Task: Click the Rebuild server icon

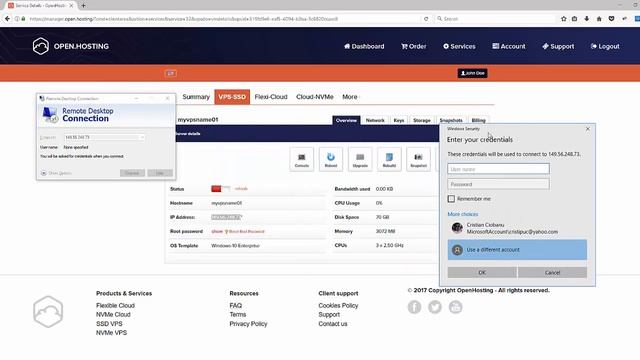Action: [x=389, y=159]
